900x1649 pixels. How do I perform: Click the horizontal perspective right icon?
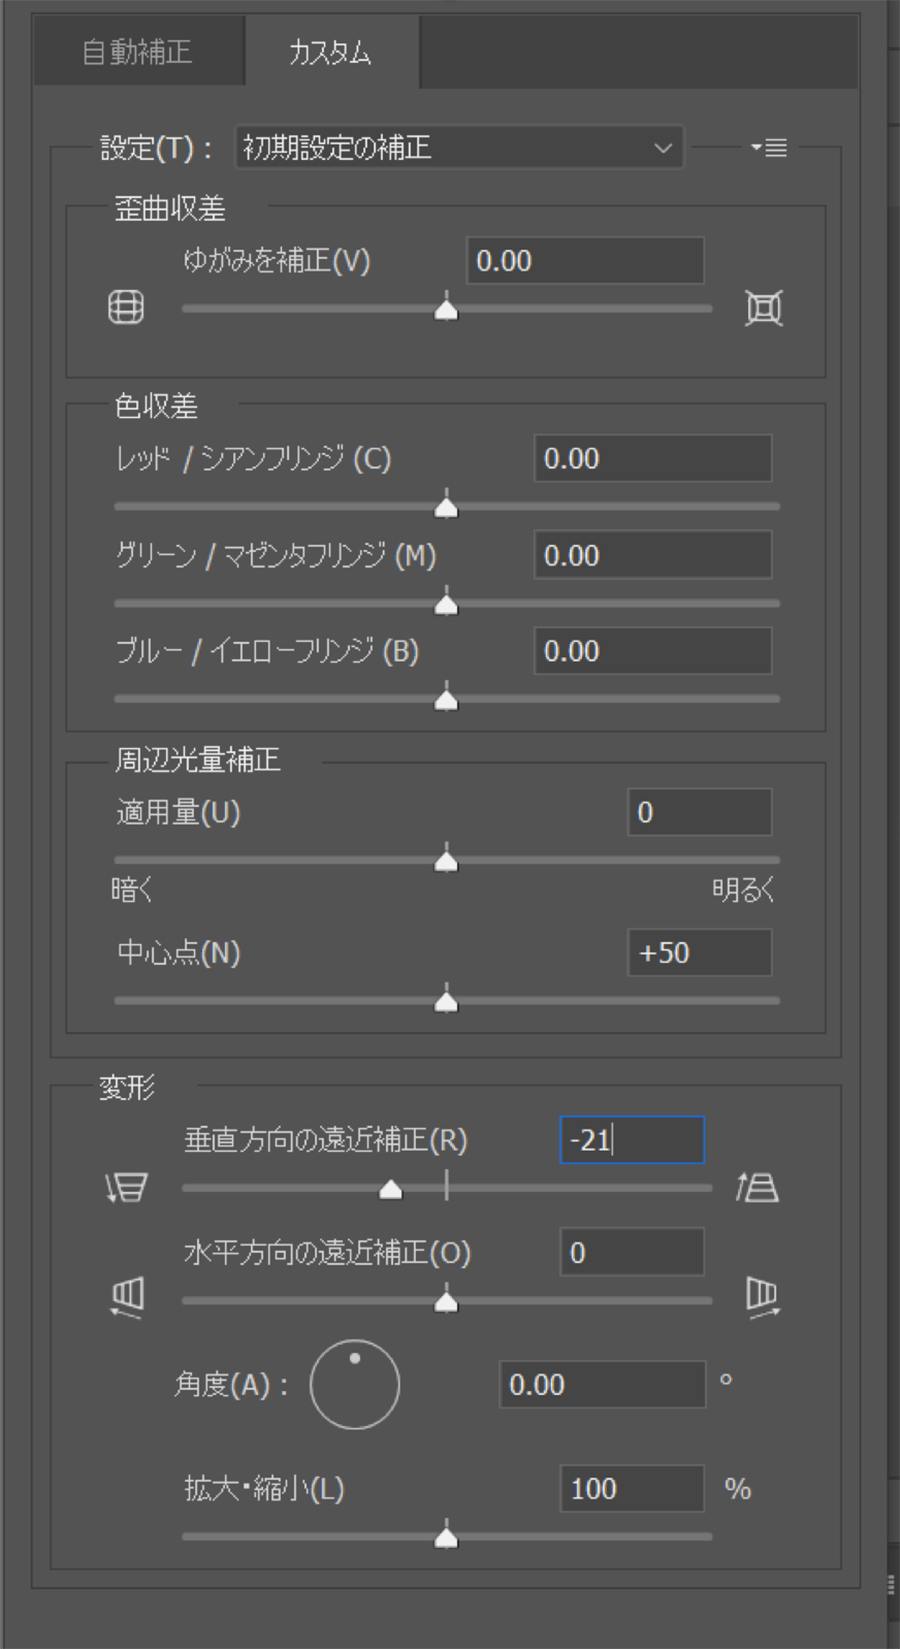click(x=763, y=1297)
